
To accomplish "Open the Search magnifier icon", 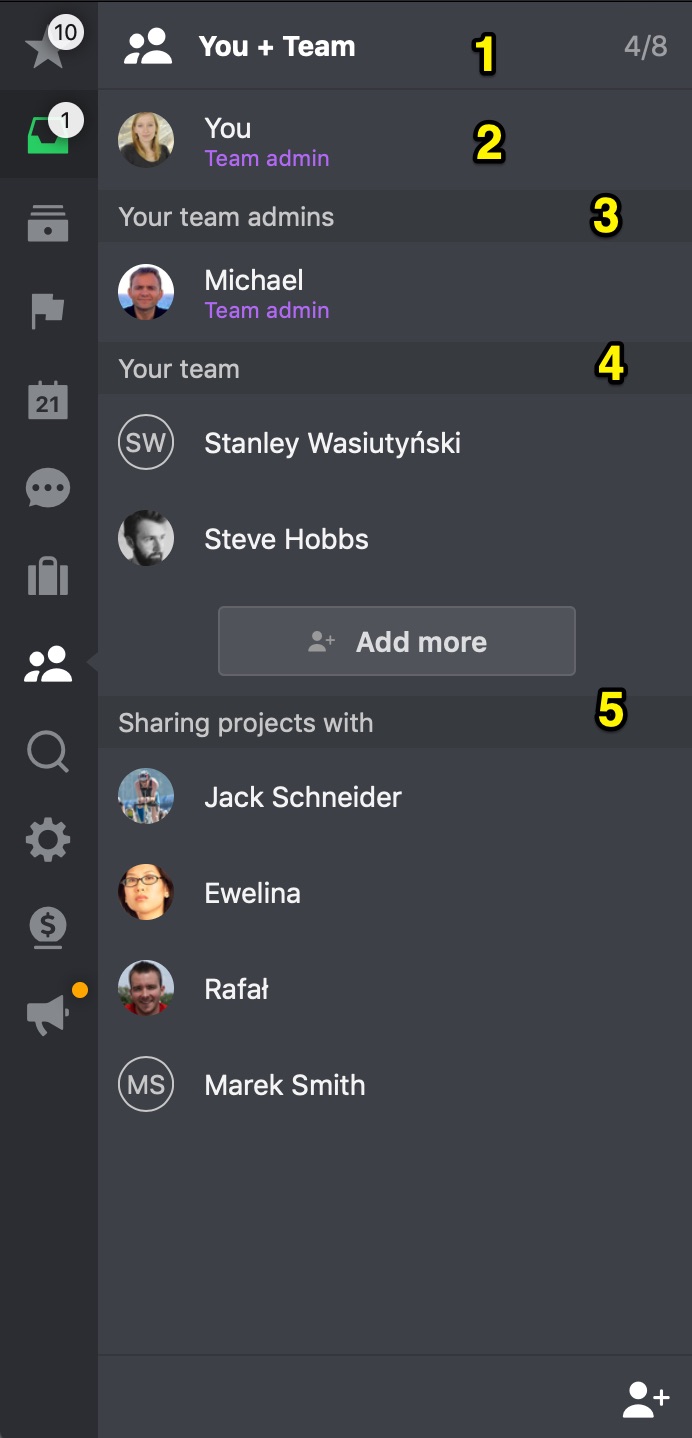I will click(x=48, y=752).
